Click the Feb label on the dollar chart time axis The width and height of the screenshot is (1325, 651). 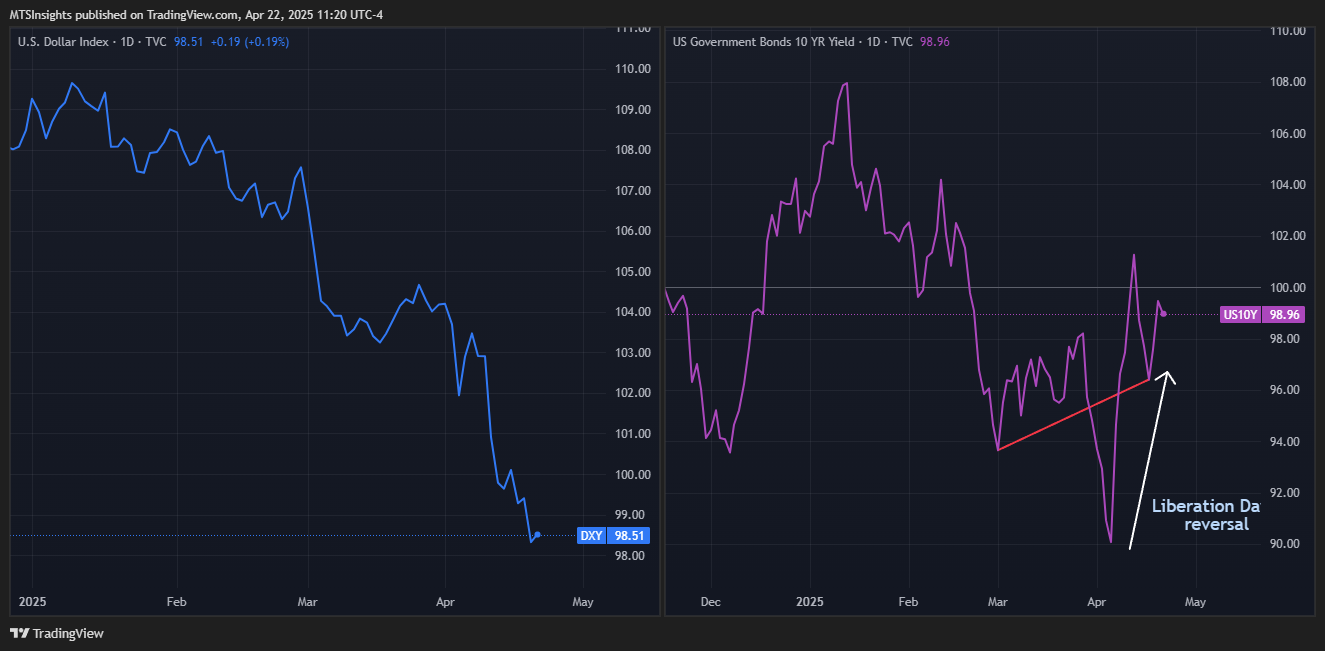coord(177,602)
